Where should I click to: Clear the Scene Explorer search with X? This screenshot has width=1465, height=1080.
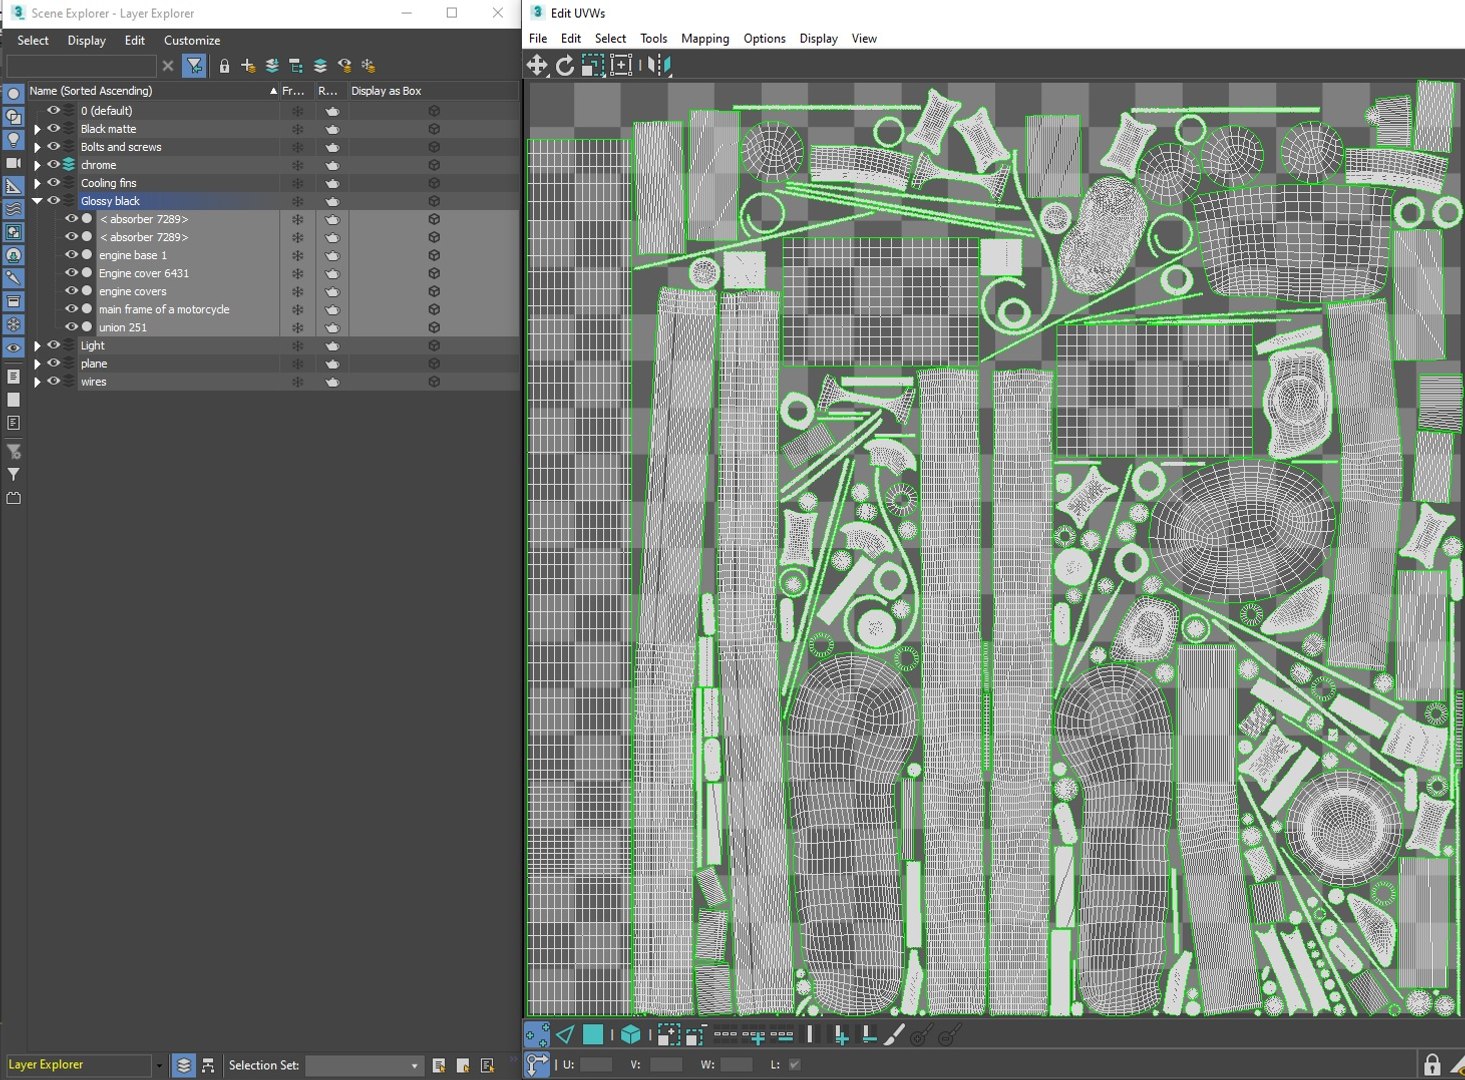click(168, 66)
